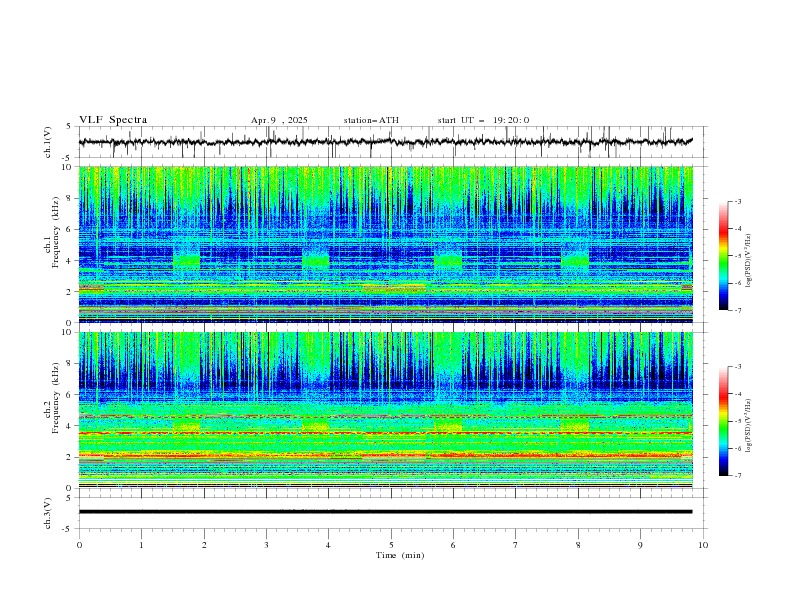Click time axis tick label '2'
The width and height of the screenshot is (792, 612).
point(204,545)
